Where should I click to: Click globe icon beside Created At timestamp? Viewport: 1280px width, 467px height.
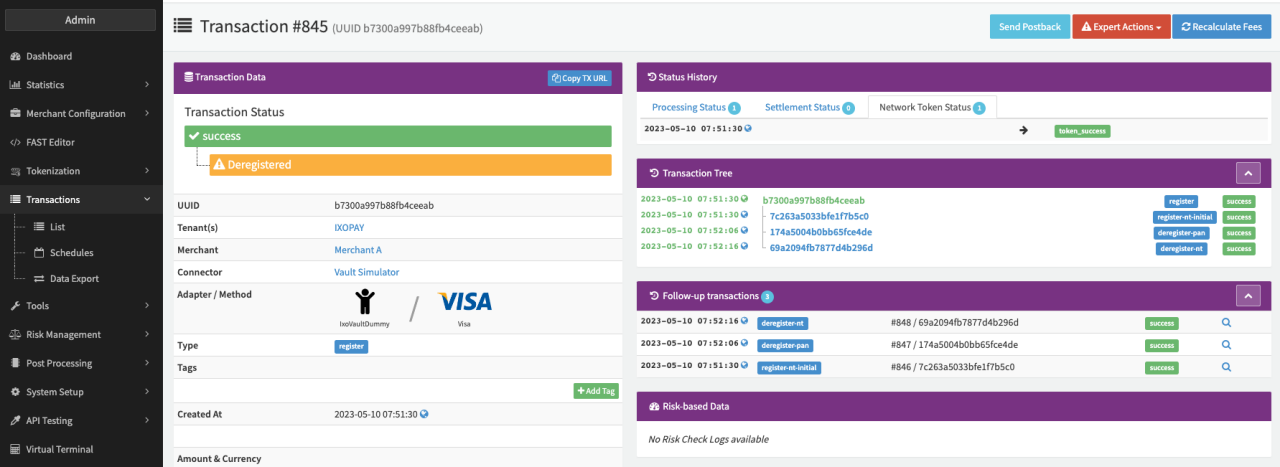coord(425,414)
